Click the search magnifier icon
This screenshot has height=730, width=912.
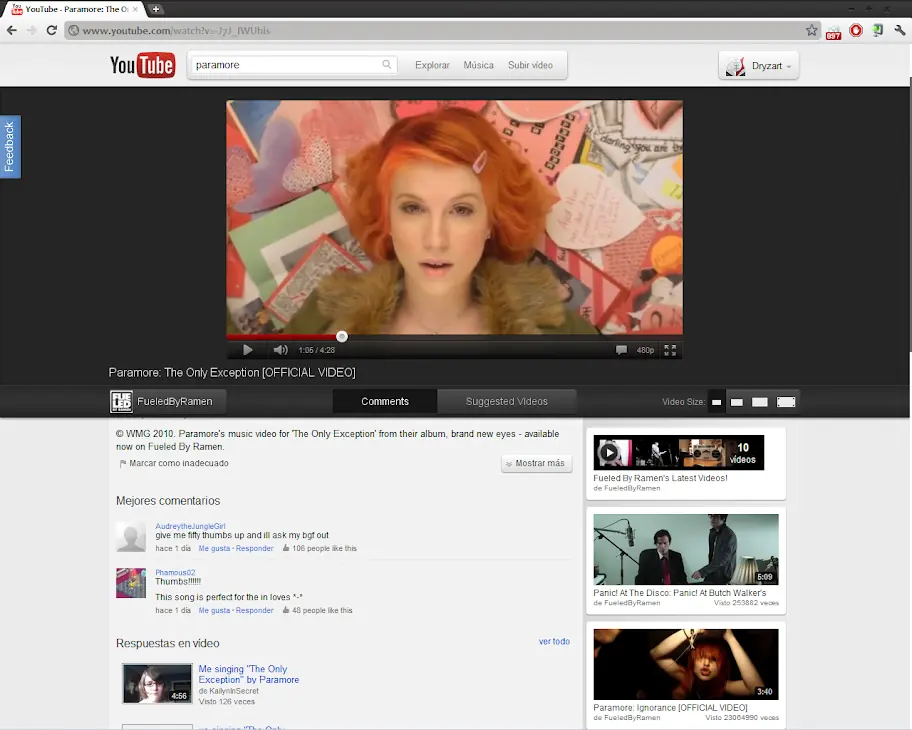pos(387,65)
